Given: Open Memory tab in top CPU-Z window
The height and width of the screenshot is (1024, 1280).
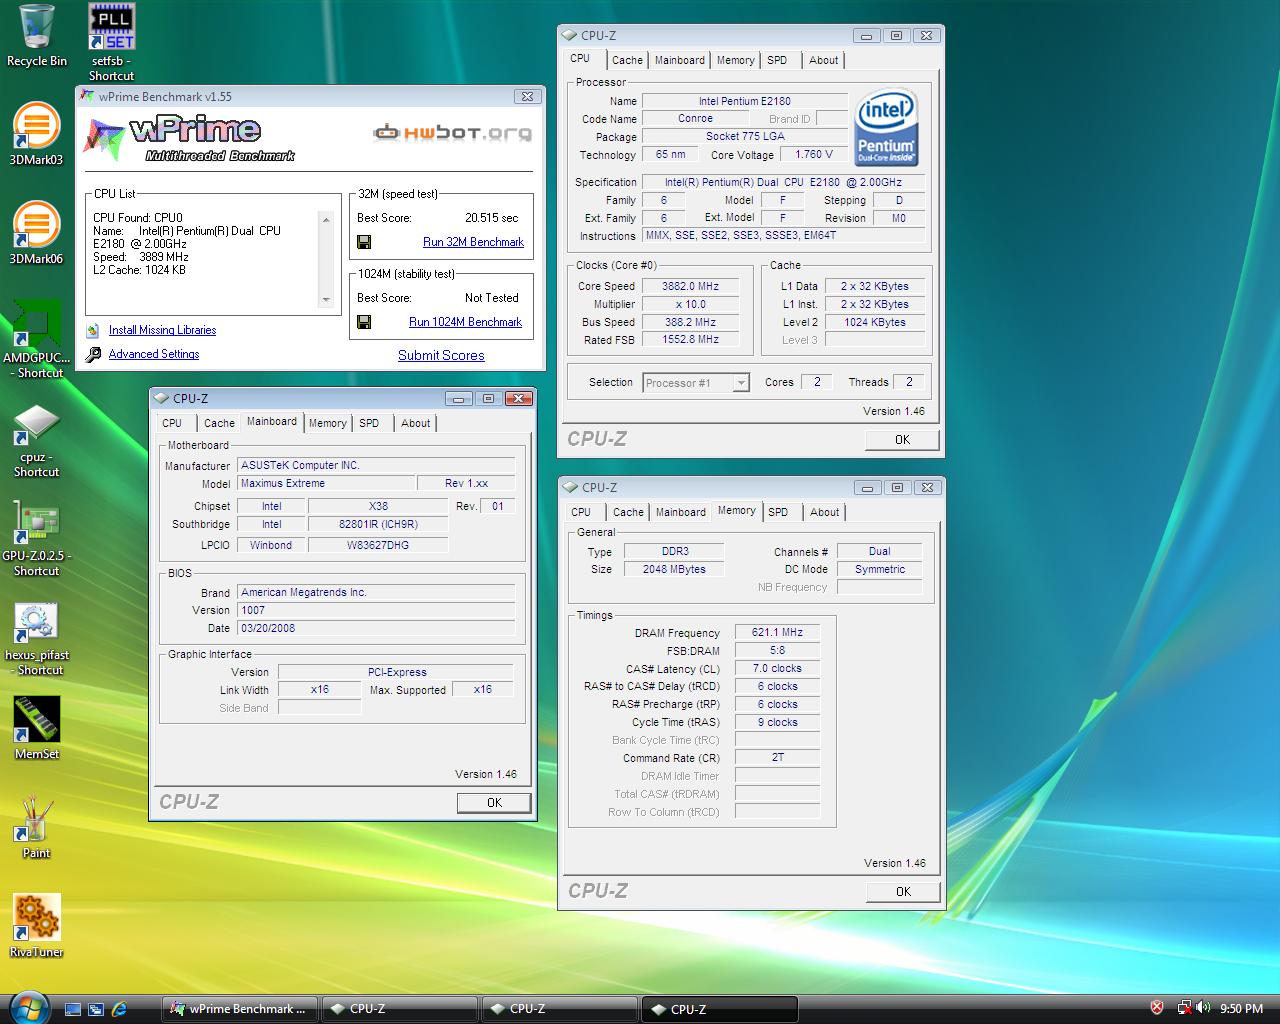Looking at the screenshot, I should 735,60.
